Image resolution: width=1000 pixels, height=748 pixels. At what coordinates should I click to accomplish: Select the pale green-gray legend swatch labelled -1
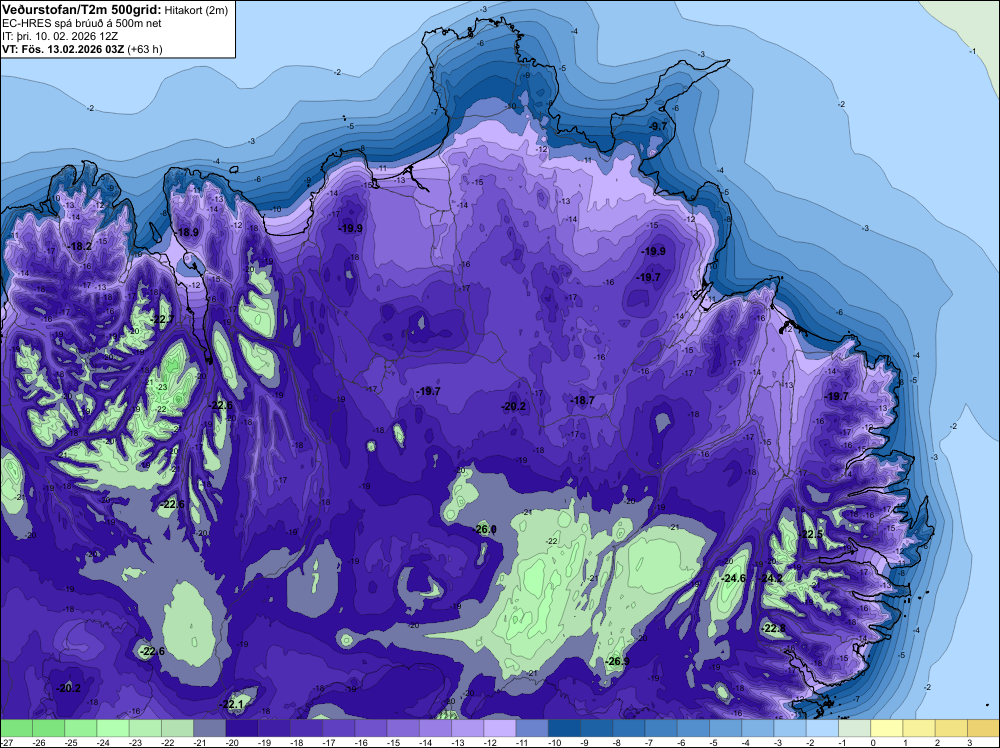coord(855,728)
